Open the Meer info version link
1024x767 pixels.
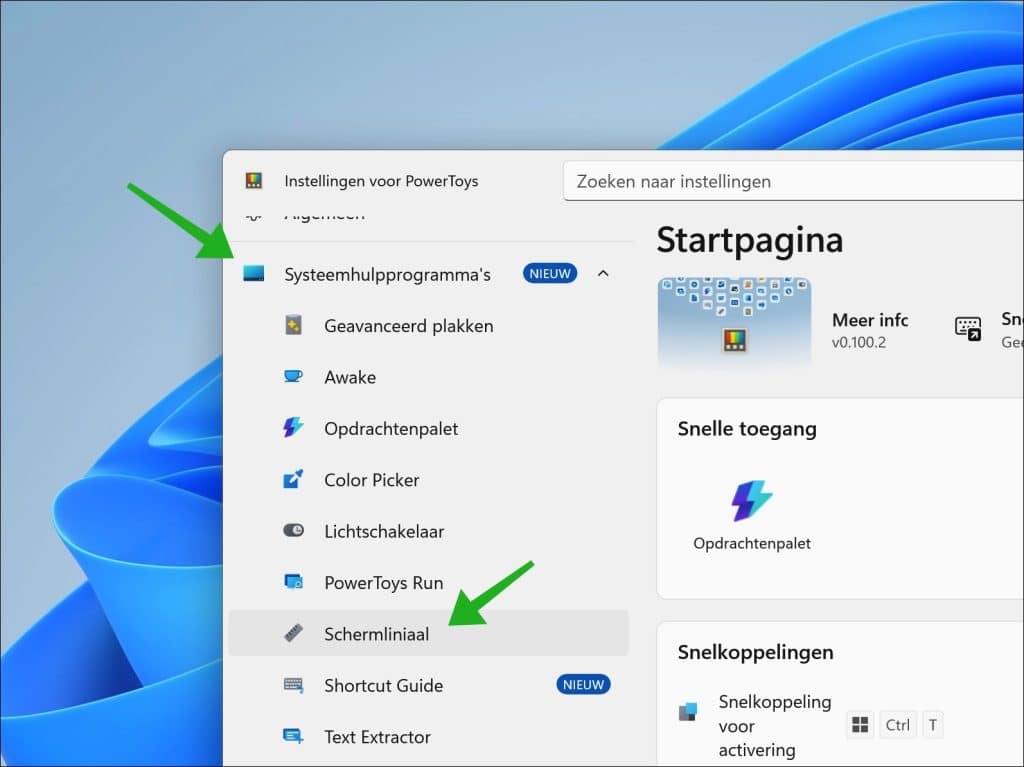pos(870,329)
